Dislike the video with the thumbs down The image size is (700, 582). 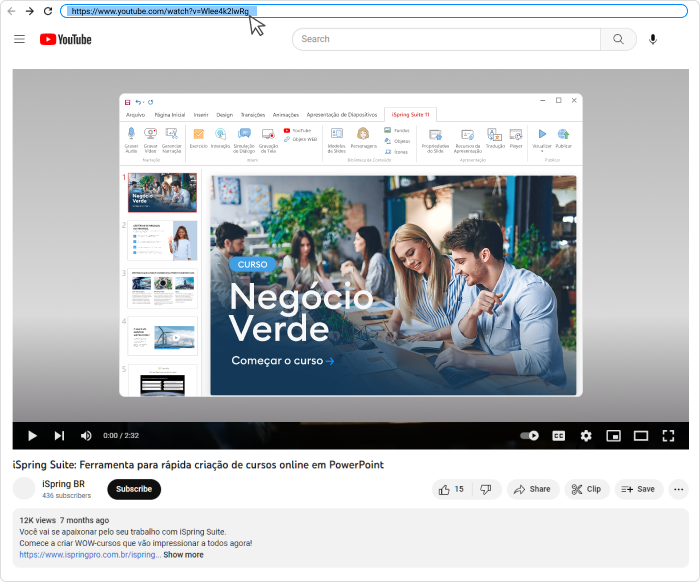coord(486,490)
